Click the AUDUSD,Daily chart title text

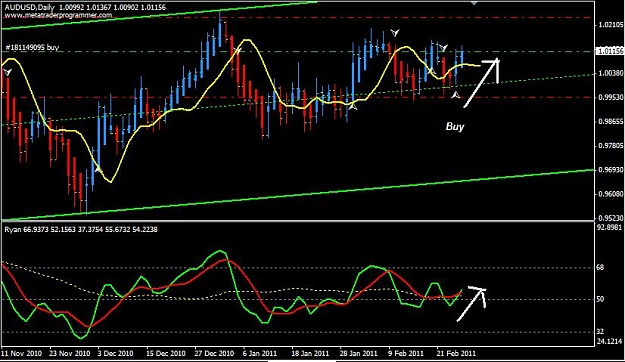click(29, 7)
